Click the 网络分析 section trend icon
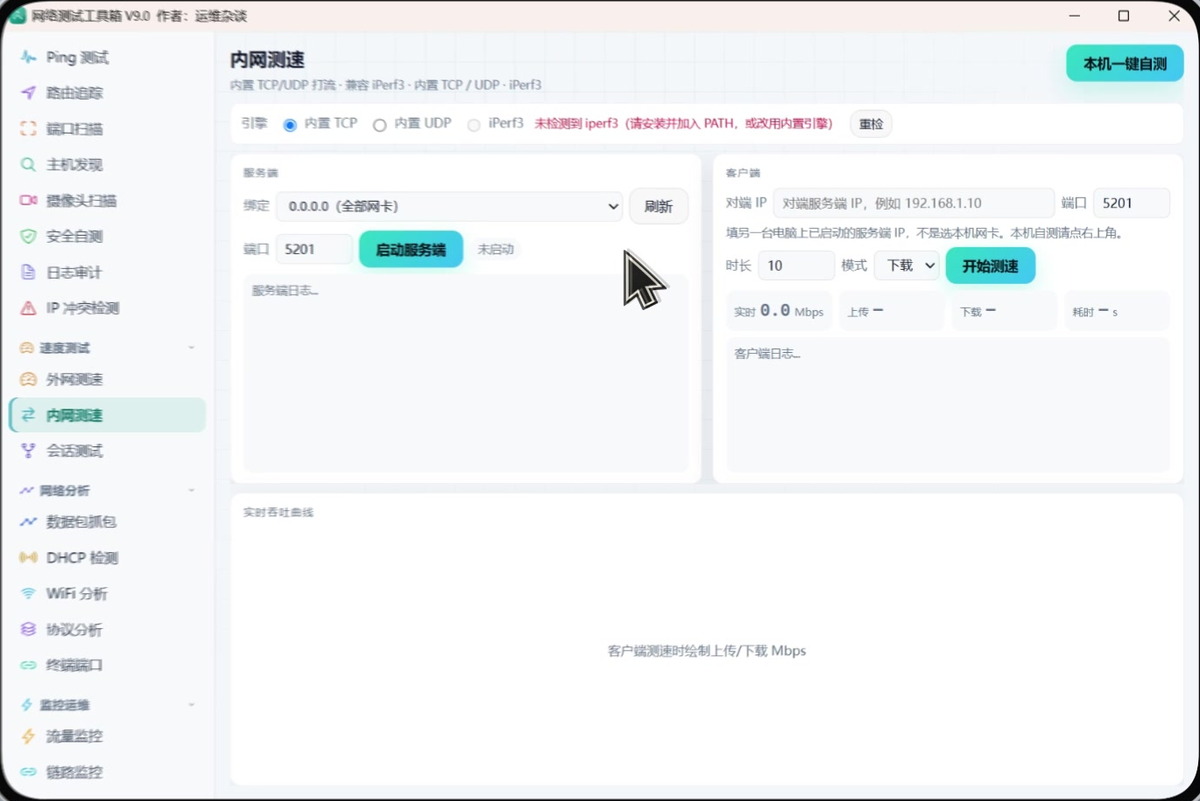 (x=26, y=491)
